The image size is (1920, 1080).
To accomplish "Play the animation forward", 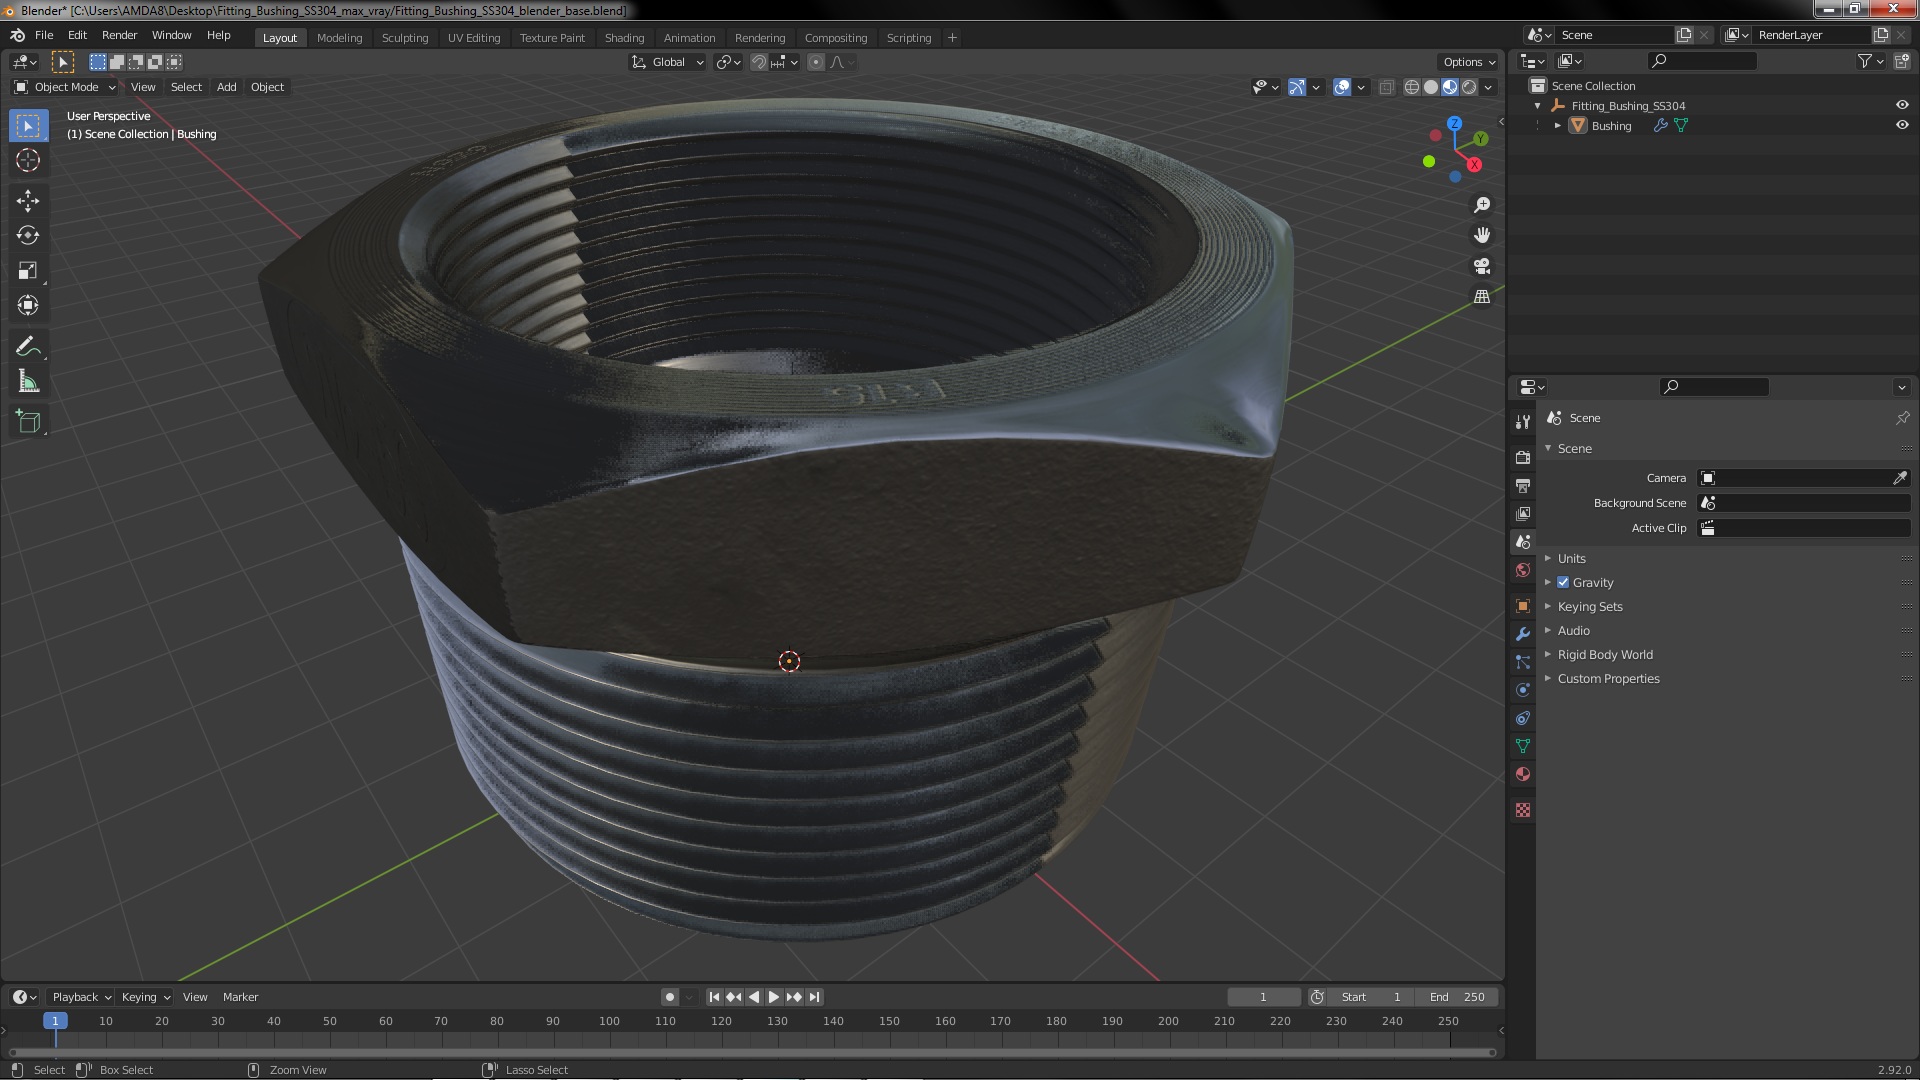I will pos(774,997).
